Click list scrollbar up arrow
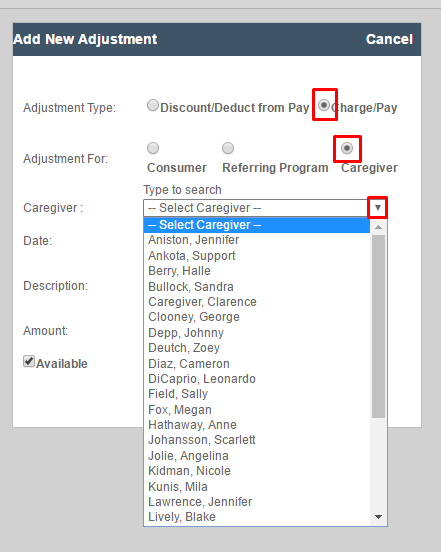 (378, 227)
